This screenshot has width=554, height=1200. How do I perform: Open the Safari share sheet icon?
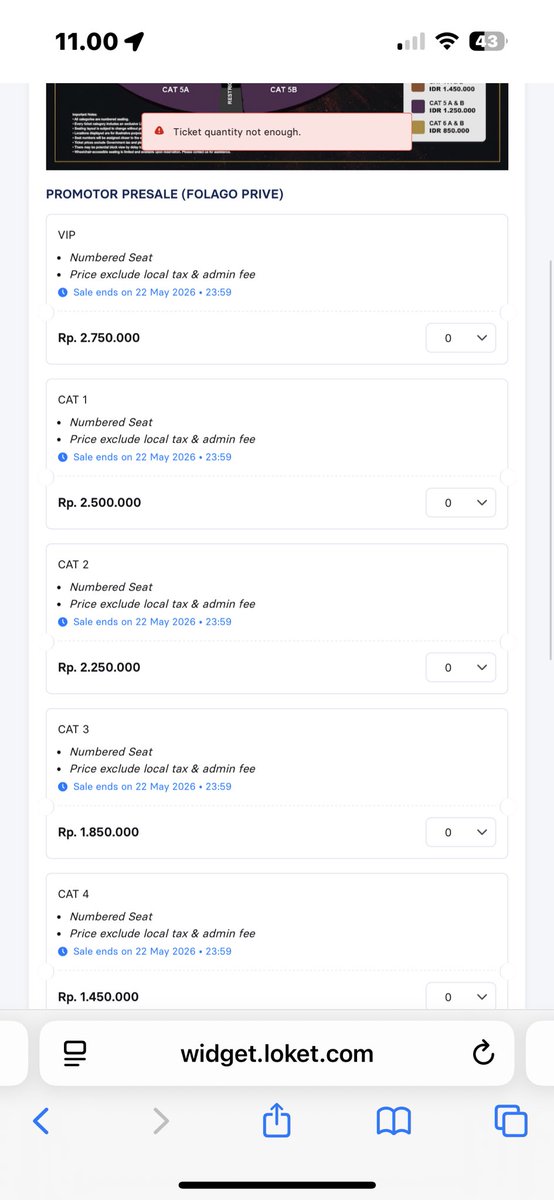pyautogui.click(x=276, y=1119)
